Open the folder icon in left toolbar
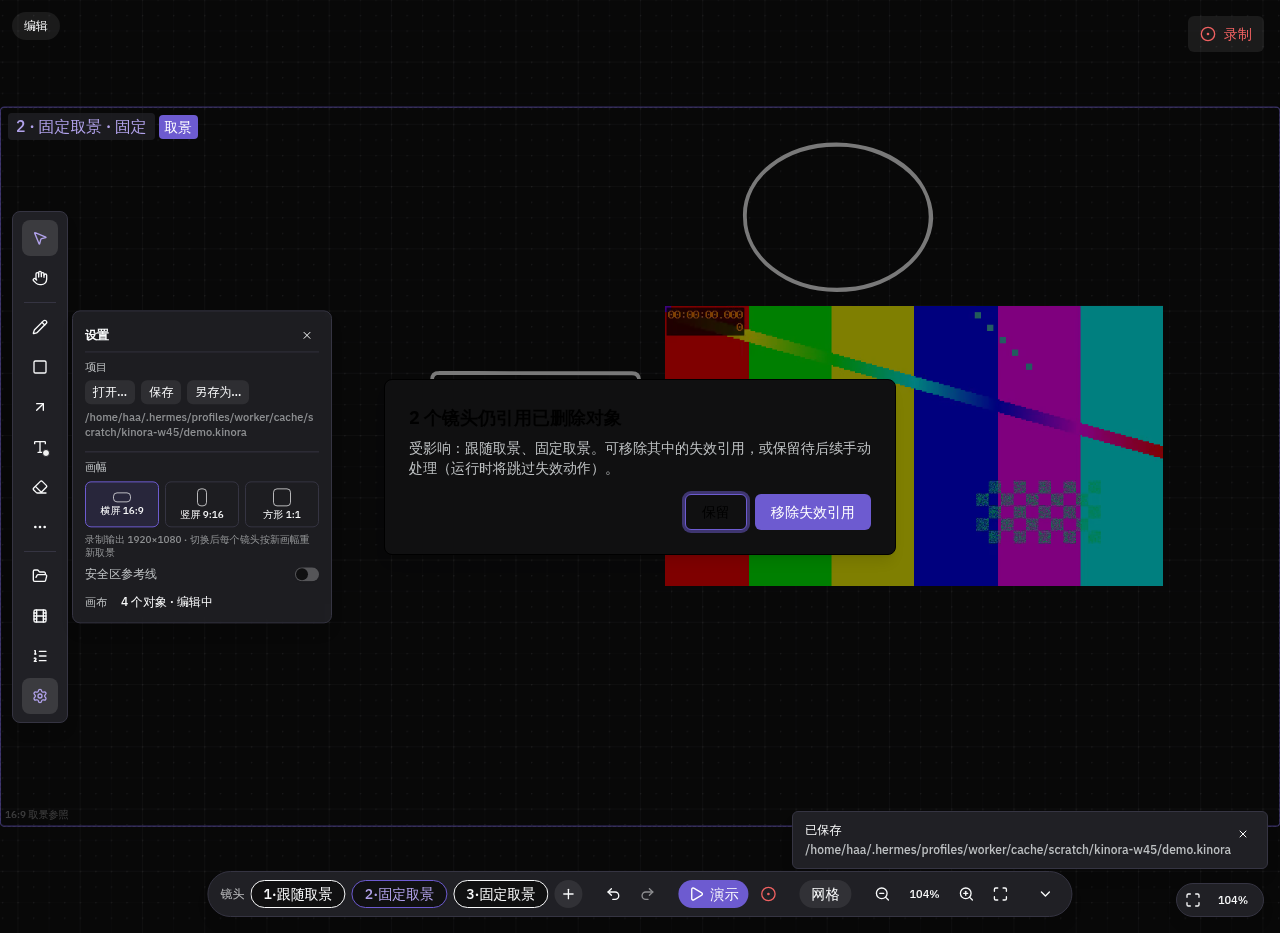The height and width of the screenshot is (933, 1280). pyautogui.click(x=40, y=575)
